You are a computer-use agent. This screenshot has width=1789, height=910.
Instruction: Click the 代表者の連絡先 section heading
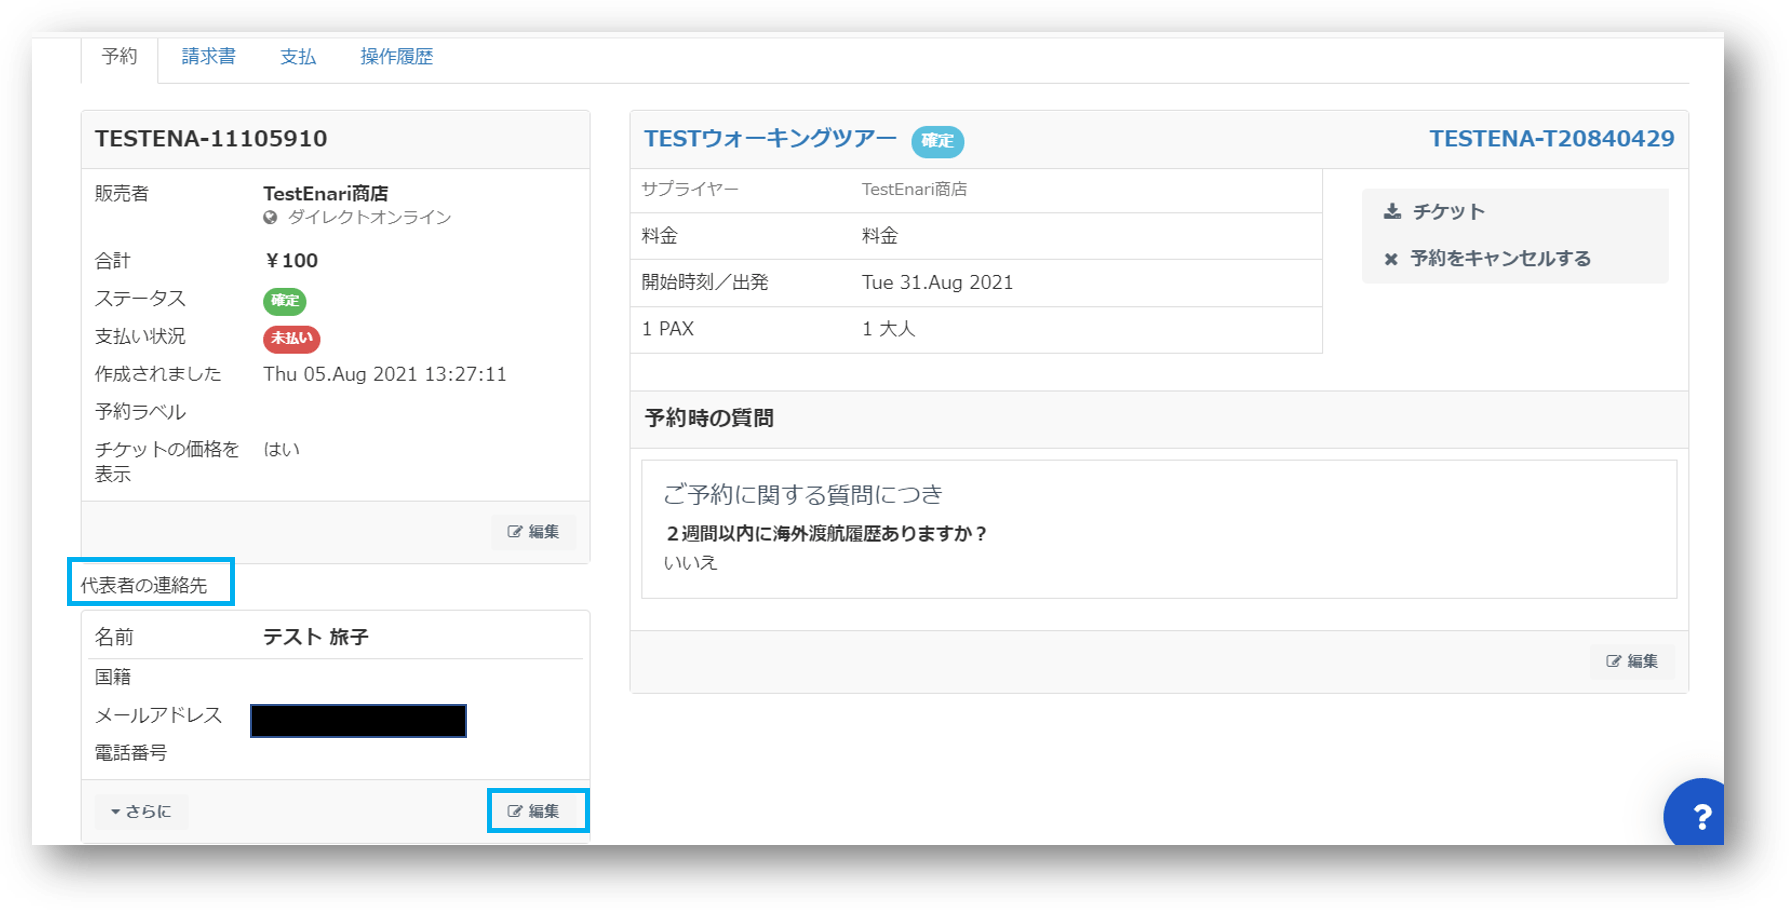[144, 585]
